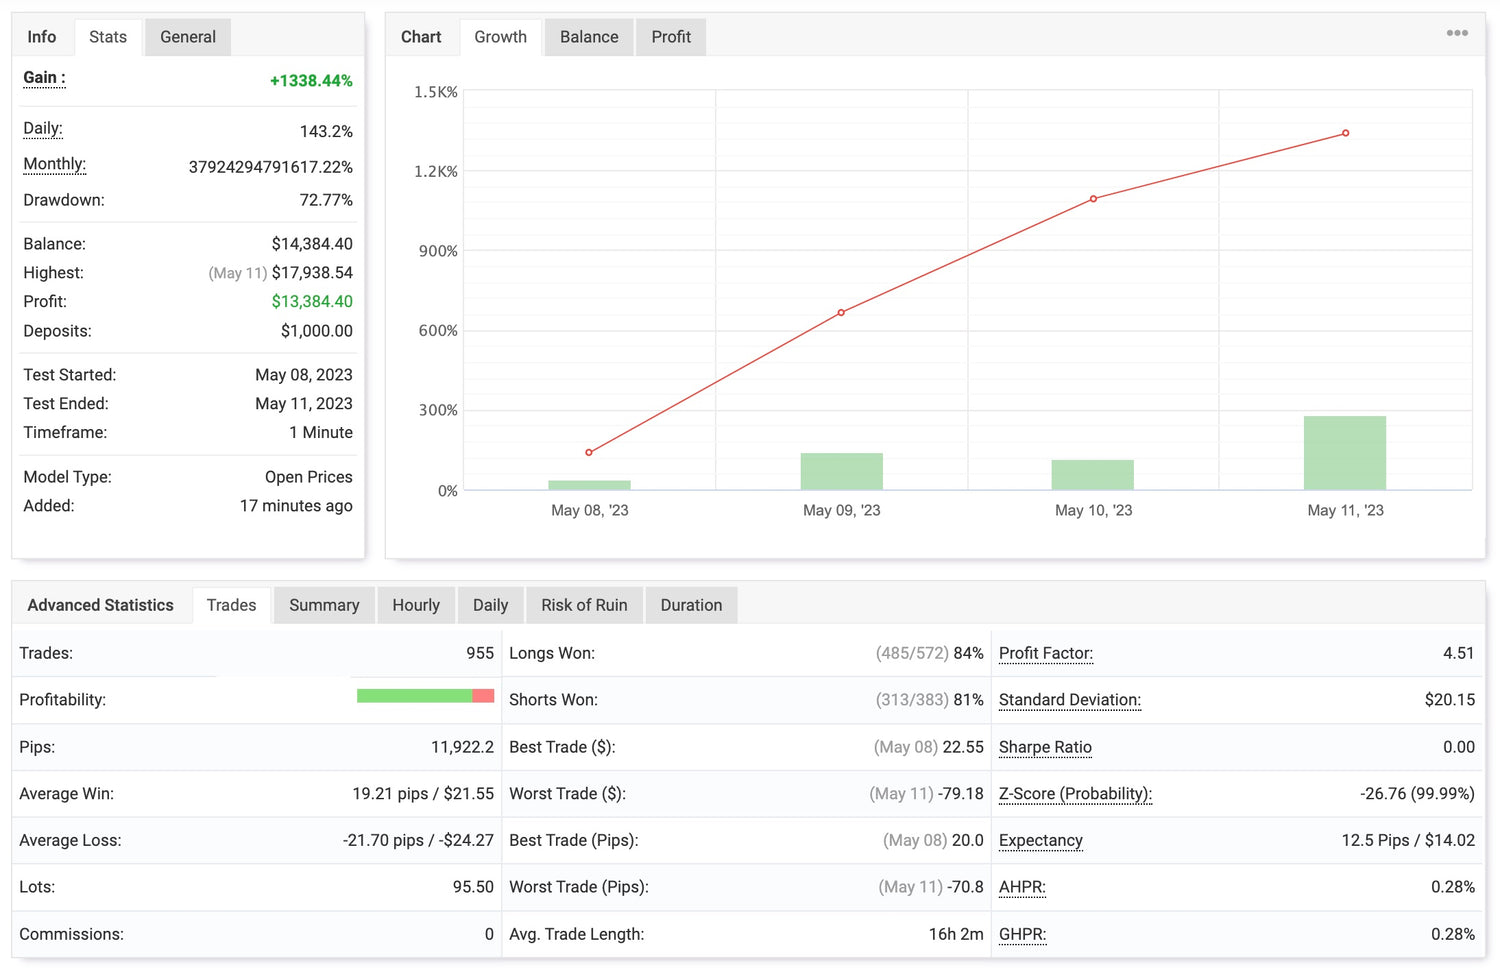Click the Z-Score (Probability) label
Screen dimensions: 1500x972
(x=1075, y=794)
